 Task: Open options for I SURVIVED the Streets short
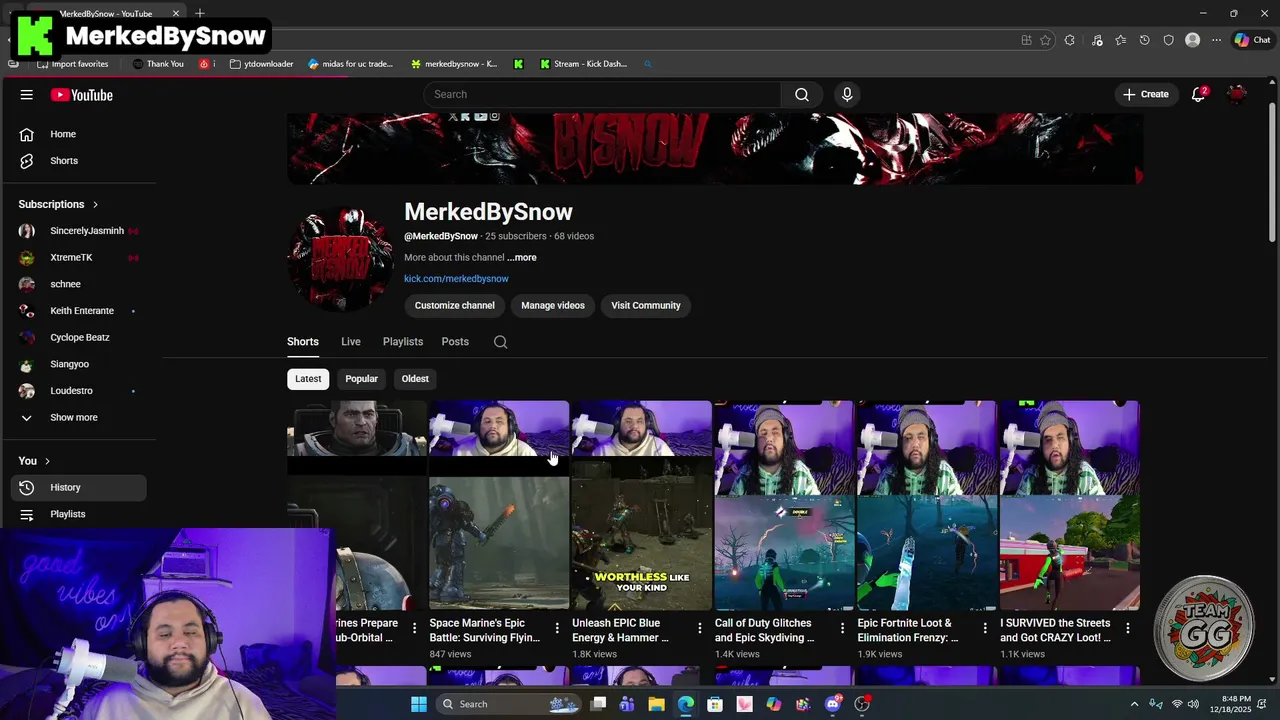[1127, 629]
